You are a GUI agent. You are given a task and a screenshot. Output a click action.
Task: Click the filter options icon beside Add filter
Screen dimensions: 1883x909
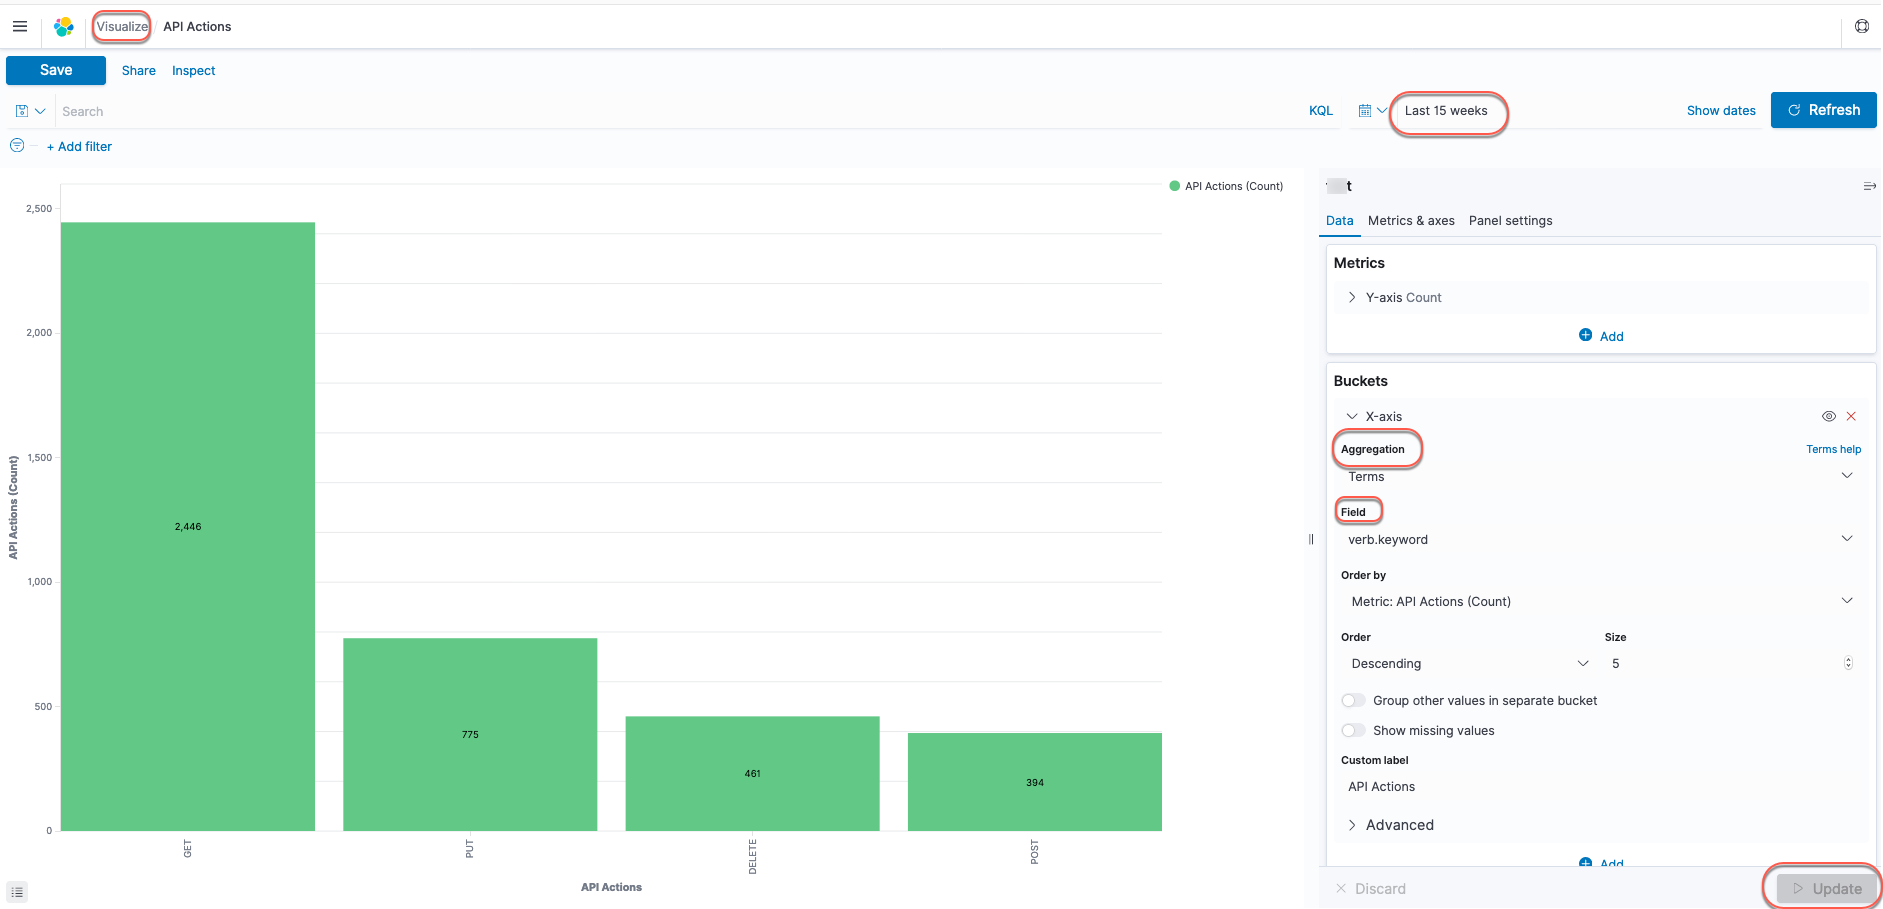(17, 146)
